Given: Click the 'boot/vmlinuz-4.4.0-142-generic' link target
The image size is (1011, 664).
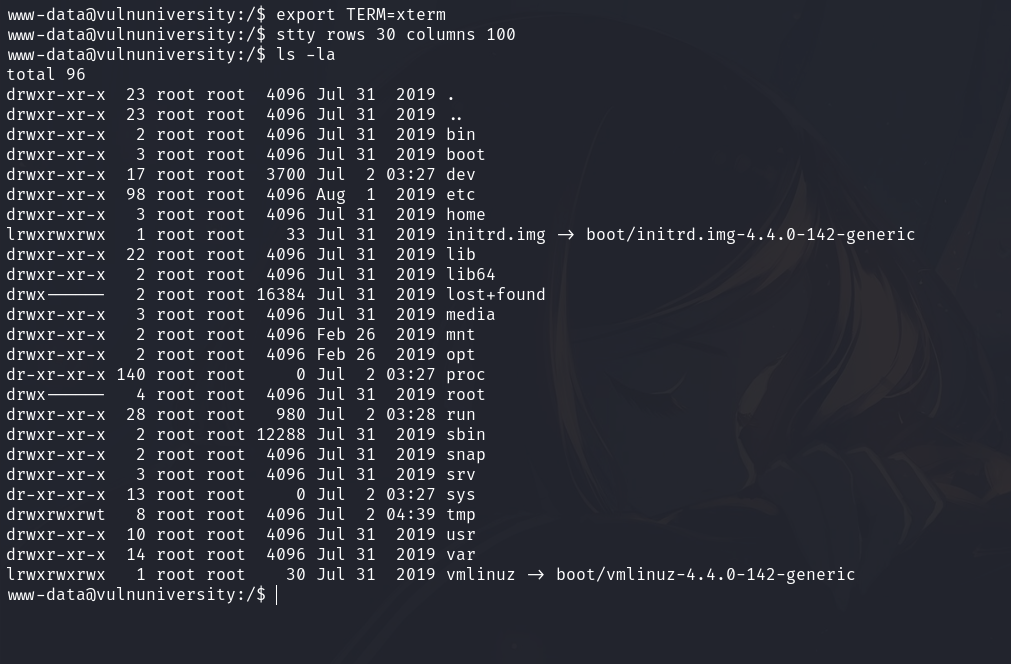Looking at the screenshot, I should (705, 575).
